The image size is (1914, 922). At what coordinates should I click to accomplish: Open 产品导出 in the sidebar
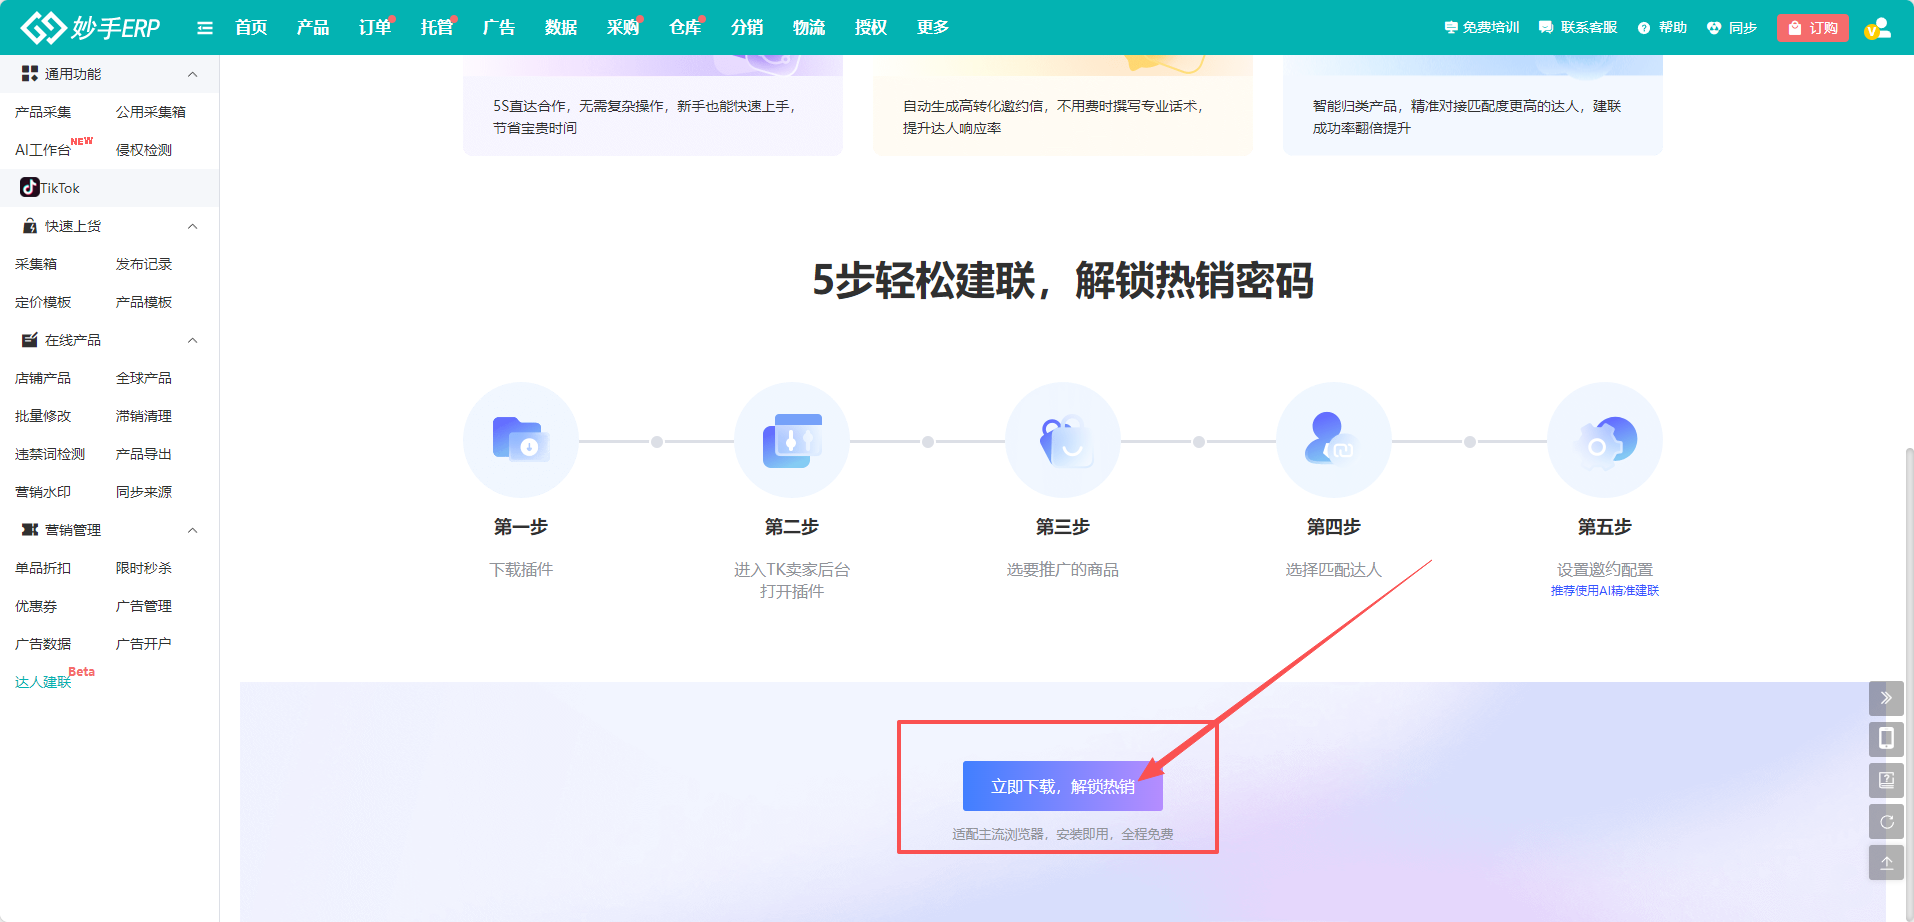pos(144,454)
